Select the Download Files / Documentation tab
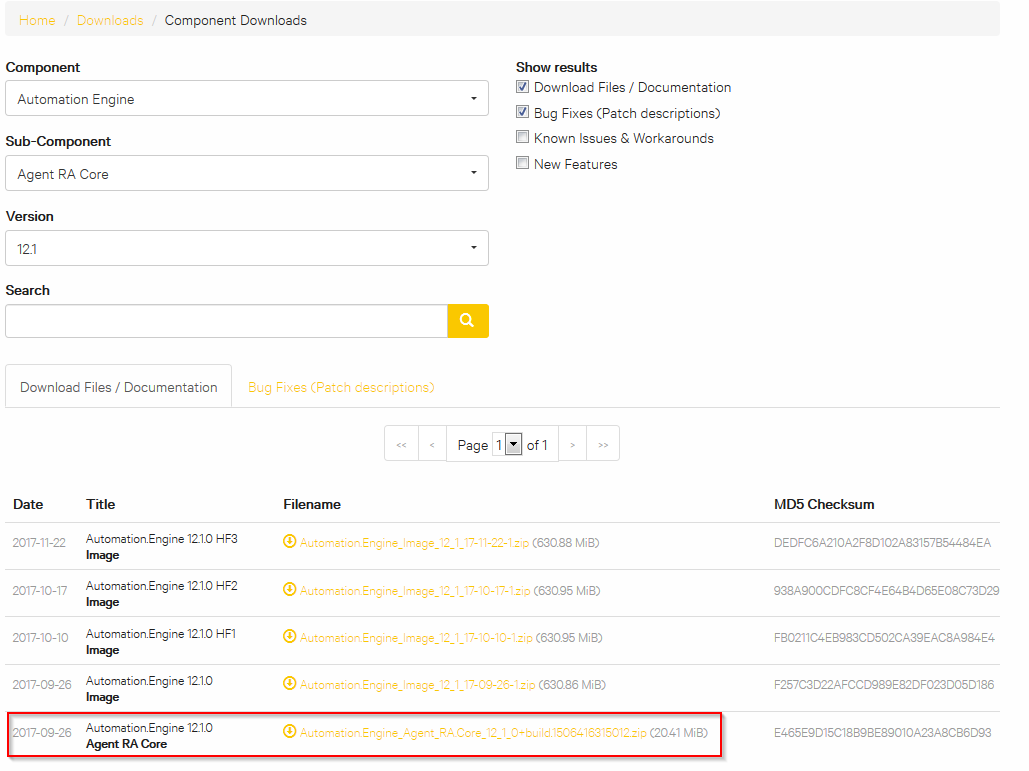This screenshot has width=1029, height=771. pyautogui.click(x=118, y=386)
